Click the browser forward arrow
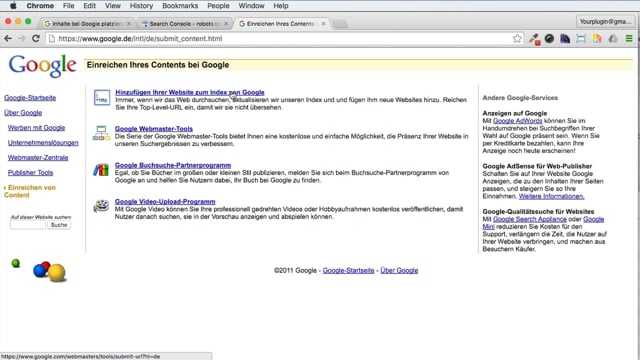 point(22,38)
